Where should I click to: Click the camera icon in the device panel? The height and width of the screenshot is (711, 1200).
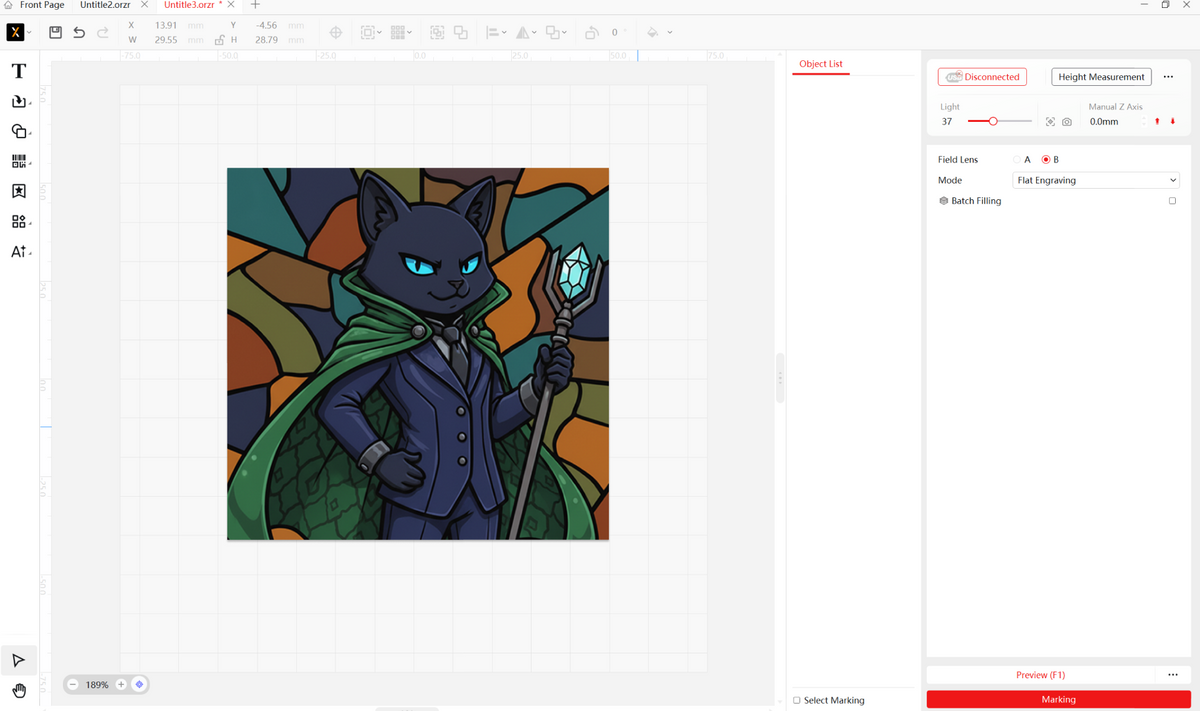(x=1066, y=121)
